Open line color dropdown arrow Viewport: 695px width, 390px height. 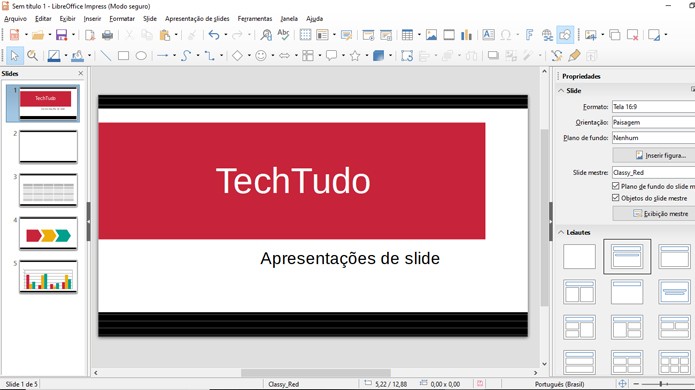point(66,55)
